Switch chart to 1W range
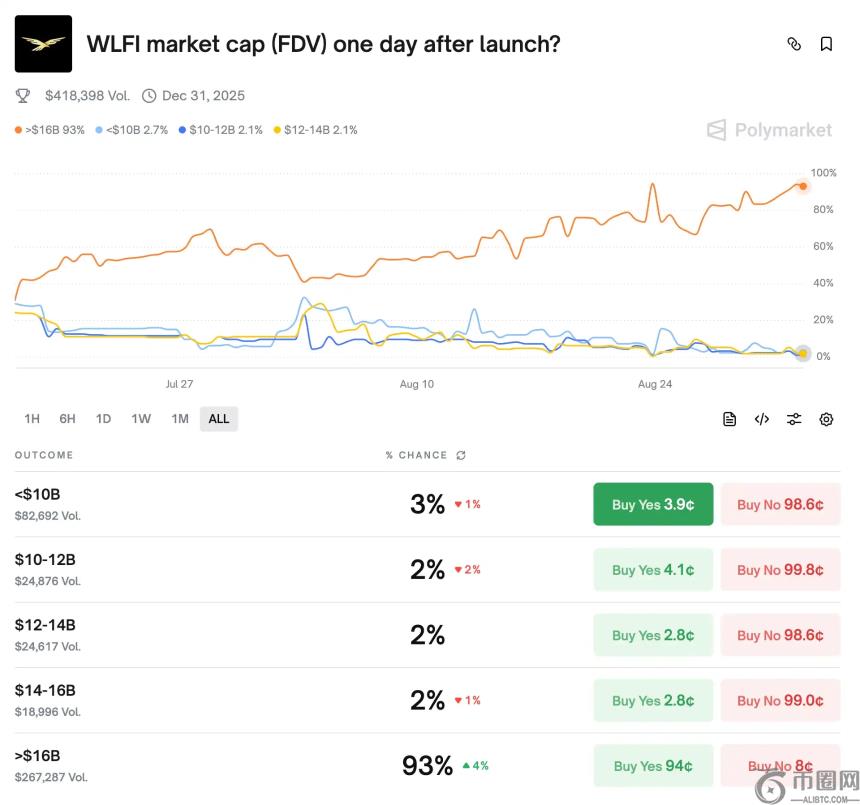The width and height of the screenshot is (860, 805). coord(141,419)
